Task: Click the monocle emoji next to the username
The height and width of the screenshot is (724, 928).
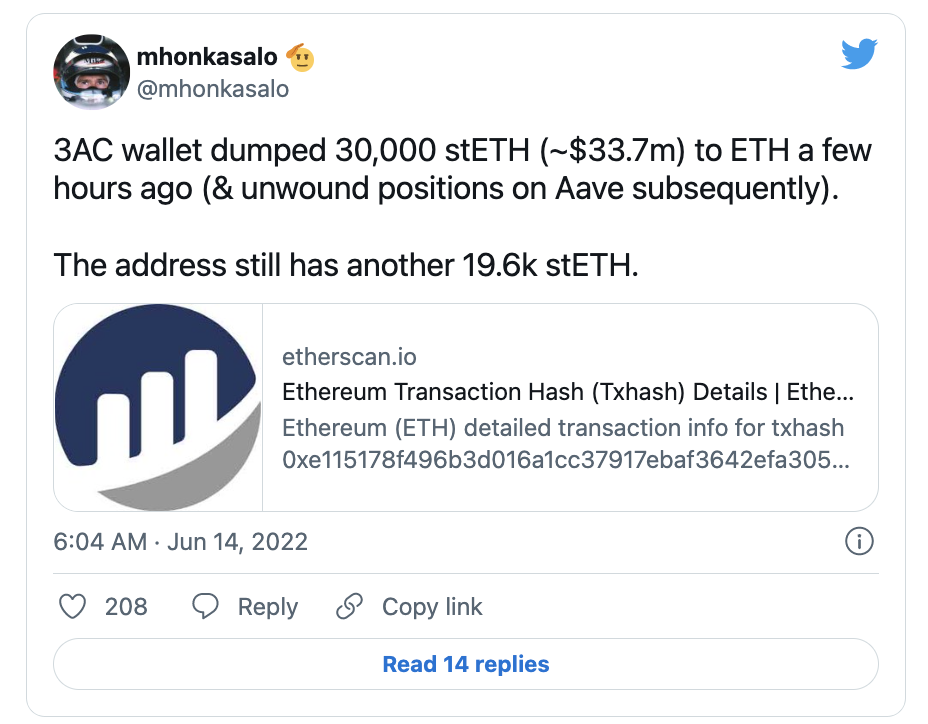Action: click(302, 57)
